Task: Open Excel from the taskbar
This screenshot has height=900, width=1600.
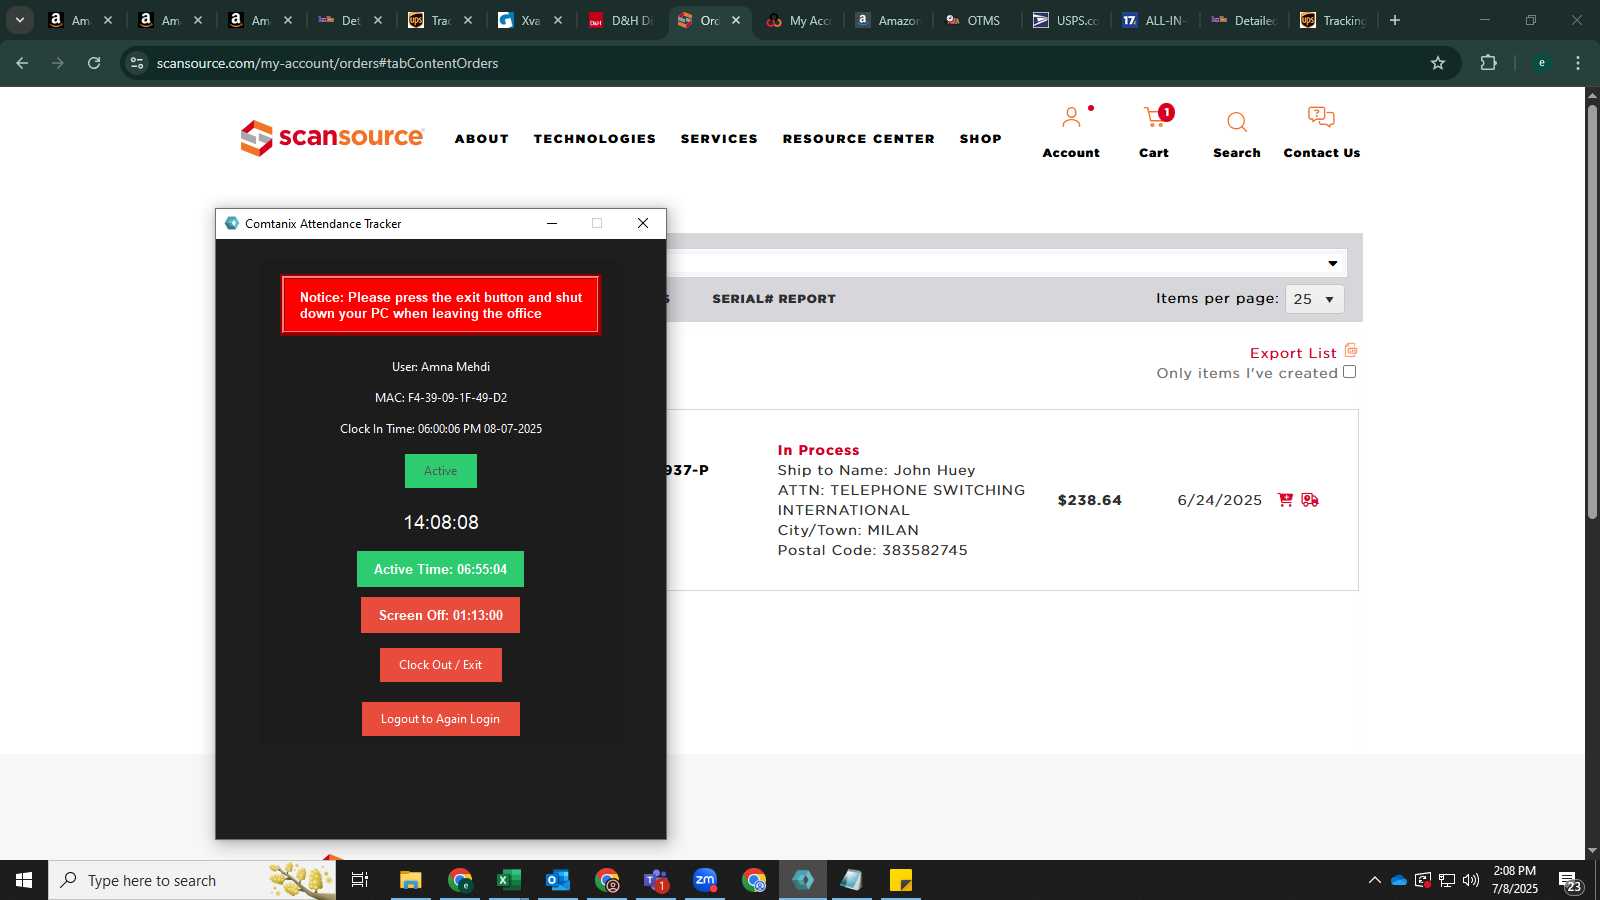Action: pyautogui.click(x=508, y=880)
